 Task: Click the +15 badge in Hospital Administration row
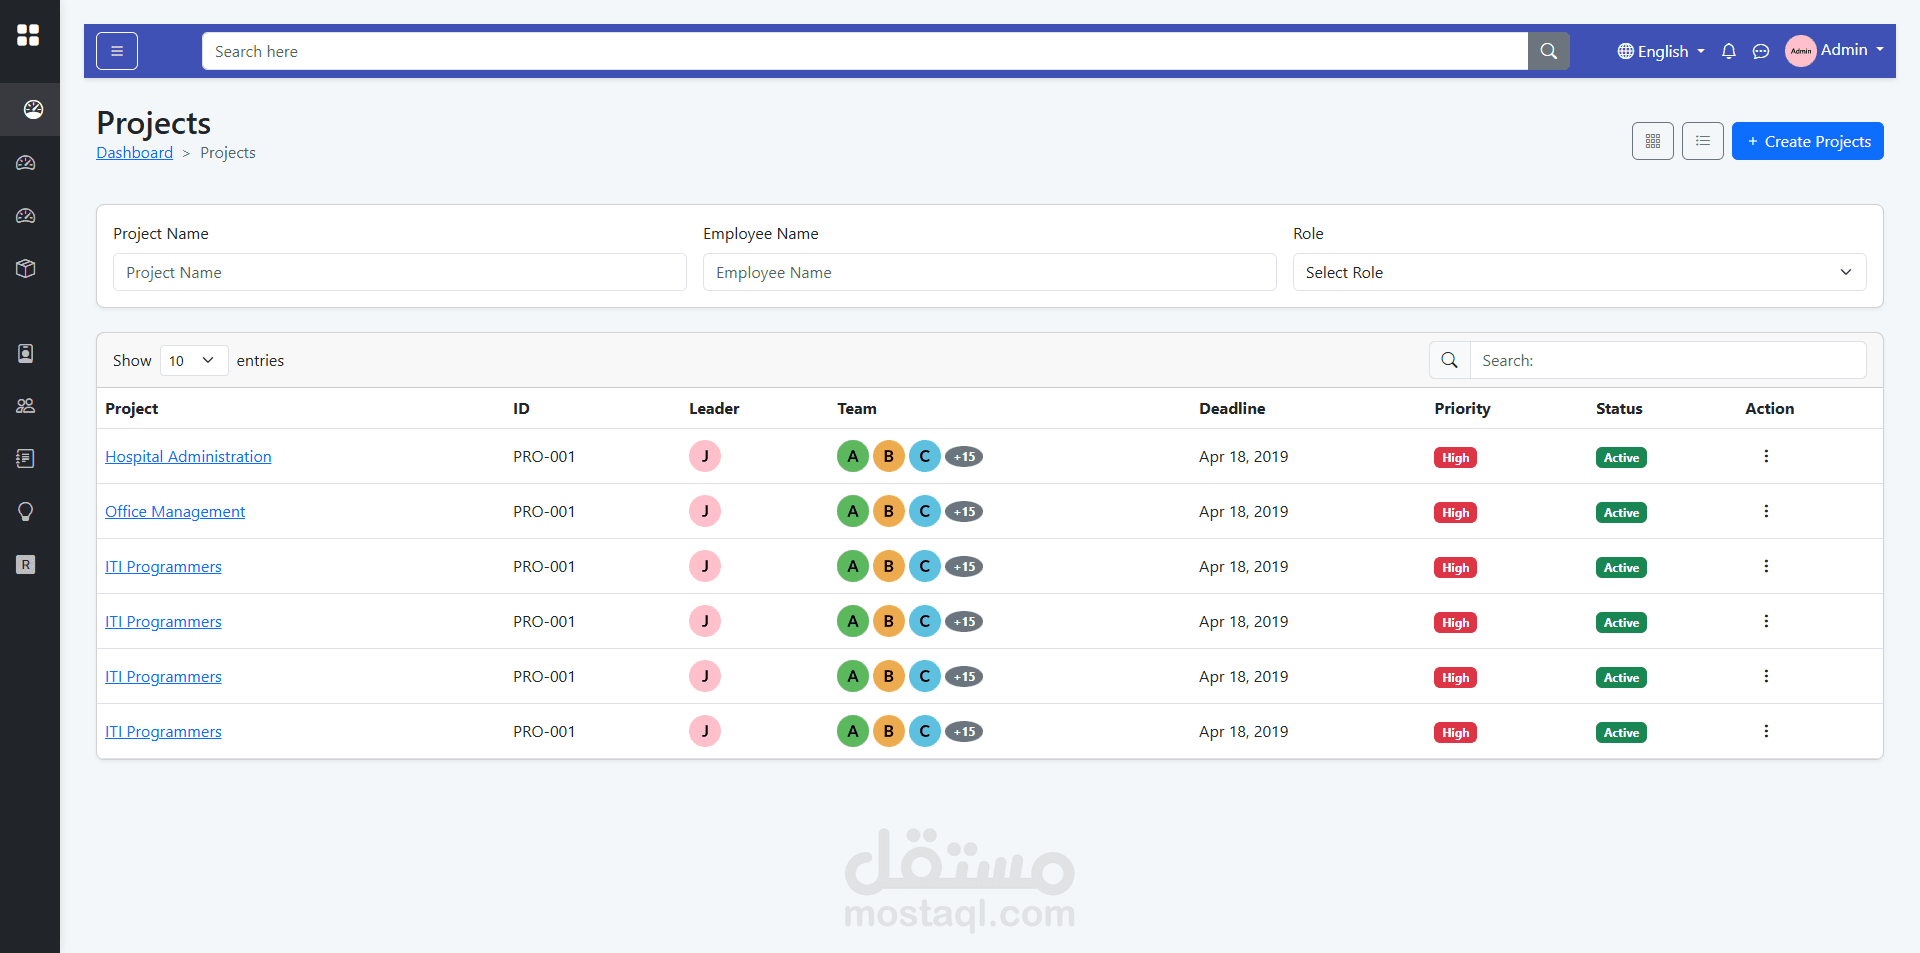(964, 457)
